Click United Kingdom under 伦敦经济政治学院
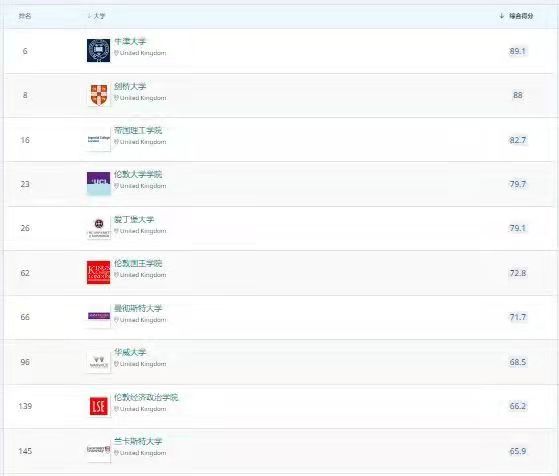The image size is (559, 476). (x=143, y=409)
